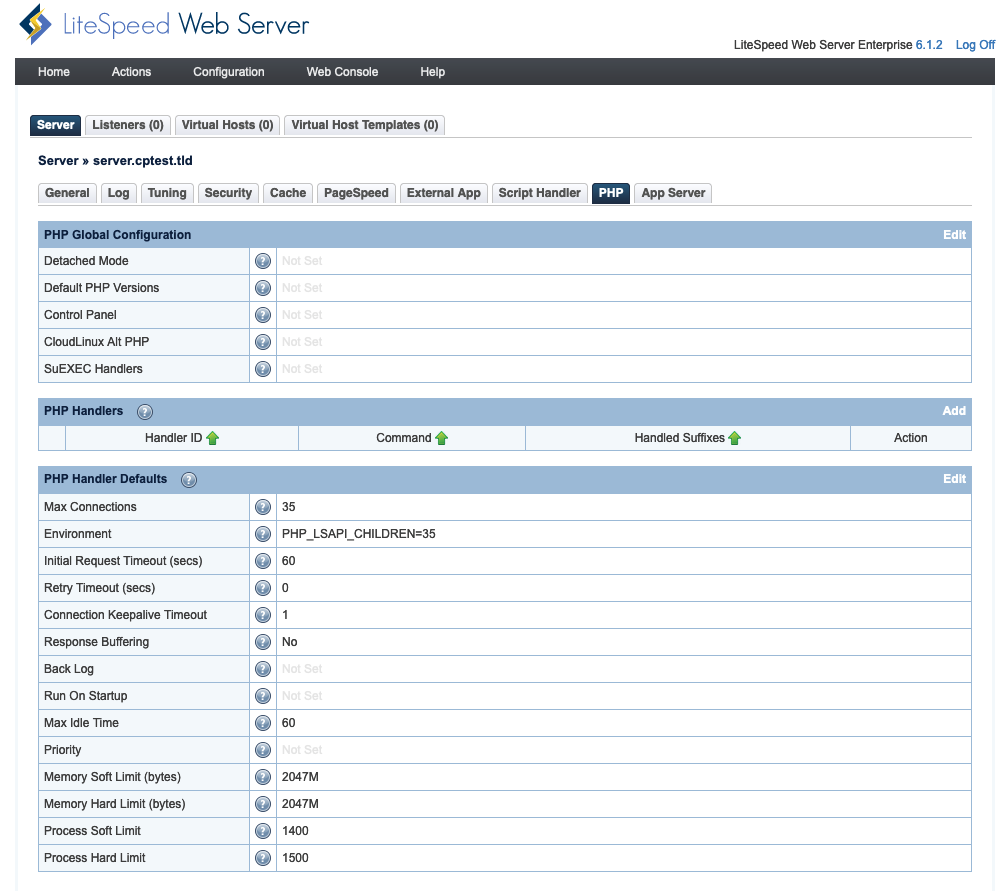
Task: Open the PageSpeed sub-tab
Action: [x=356, y=193]
